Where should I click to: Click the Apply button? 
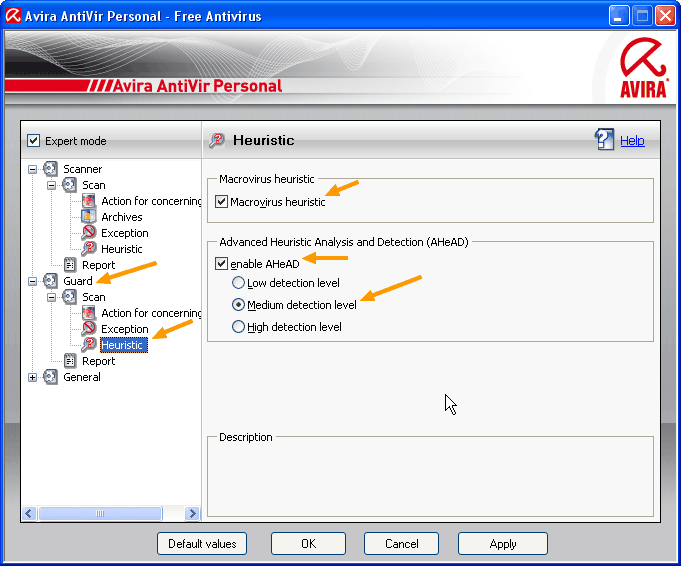coord(502,543)
